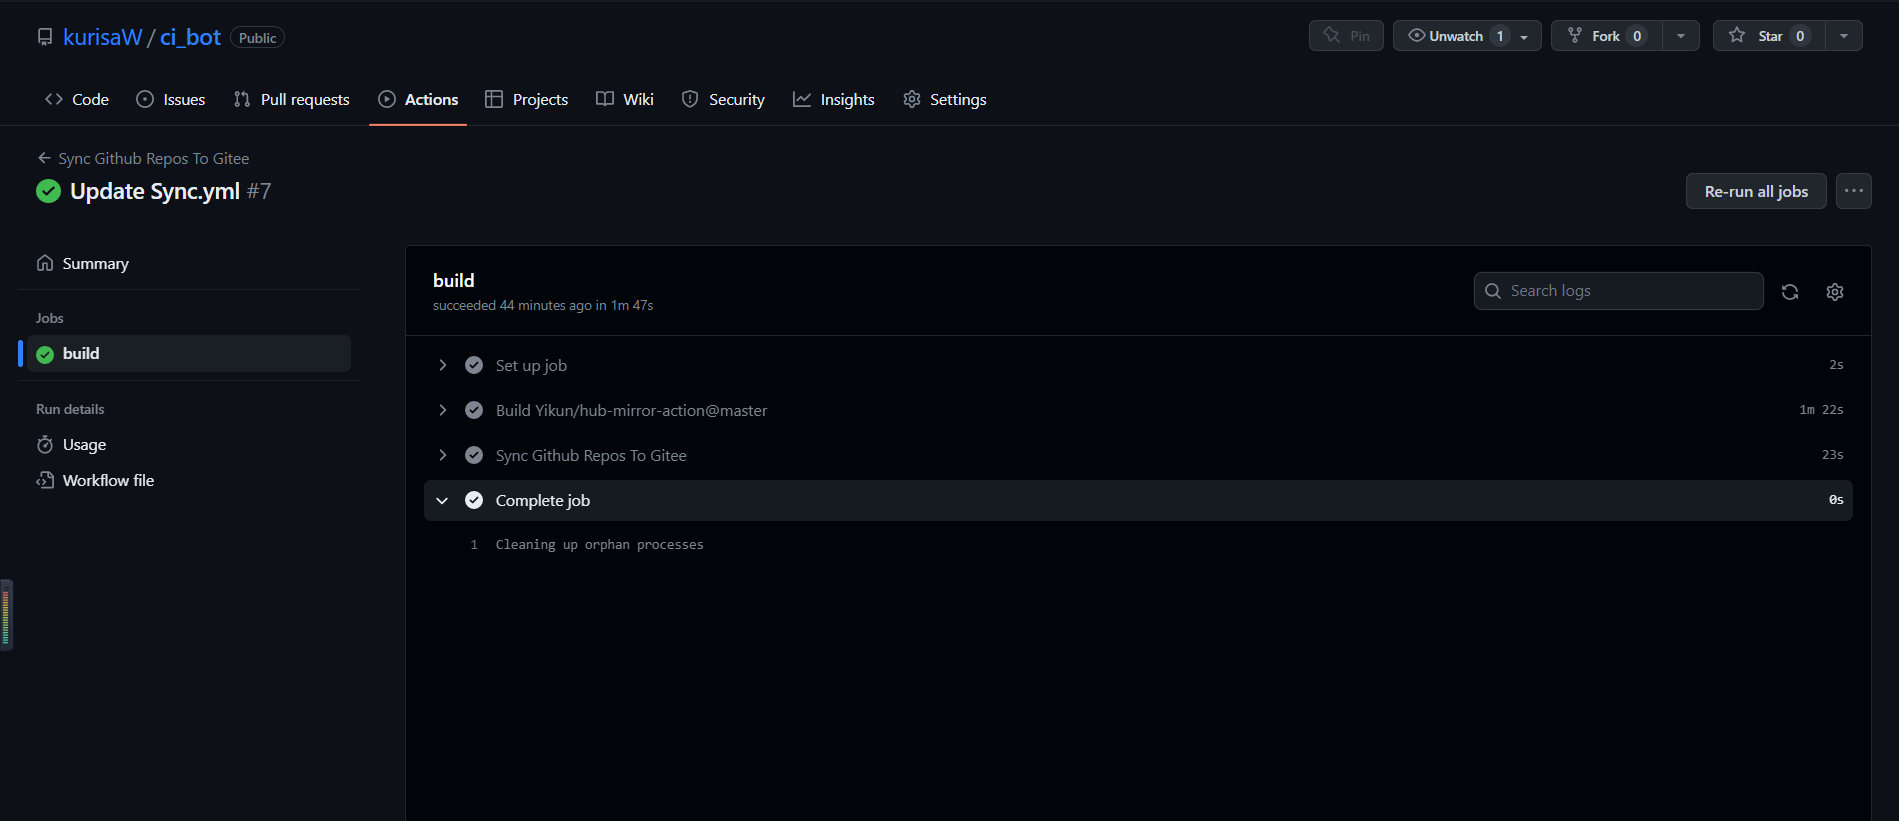Image resolution: width=1899 pixels, height=821 pixels.
Task: Open the Pull requests tab
Action: click(292, 99)
